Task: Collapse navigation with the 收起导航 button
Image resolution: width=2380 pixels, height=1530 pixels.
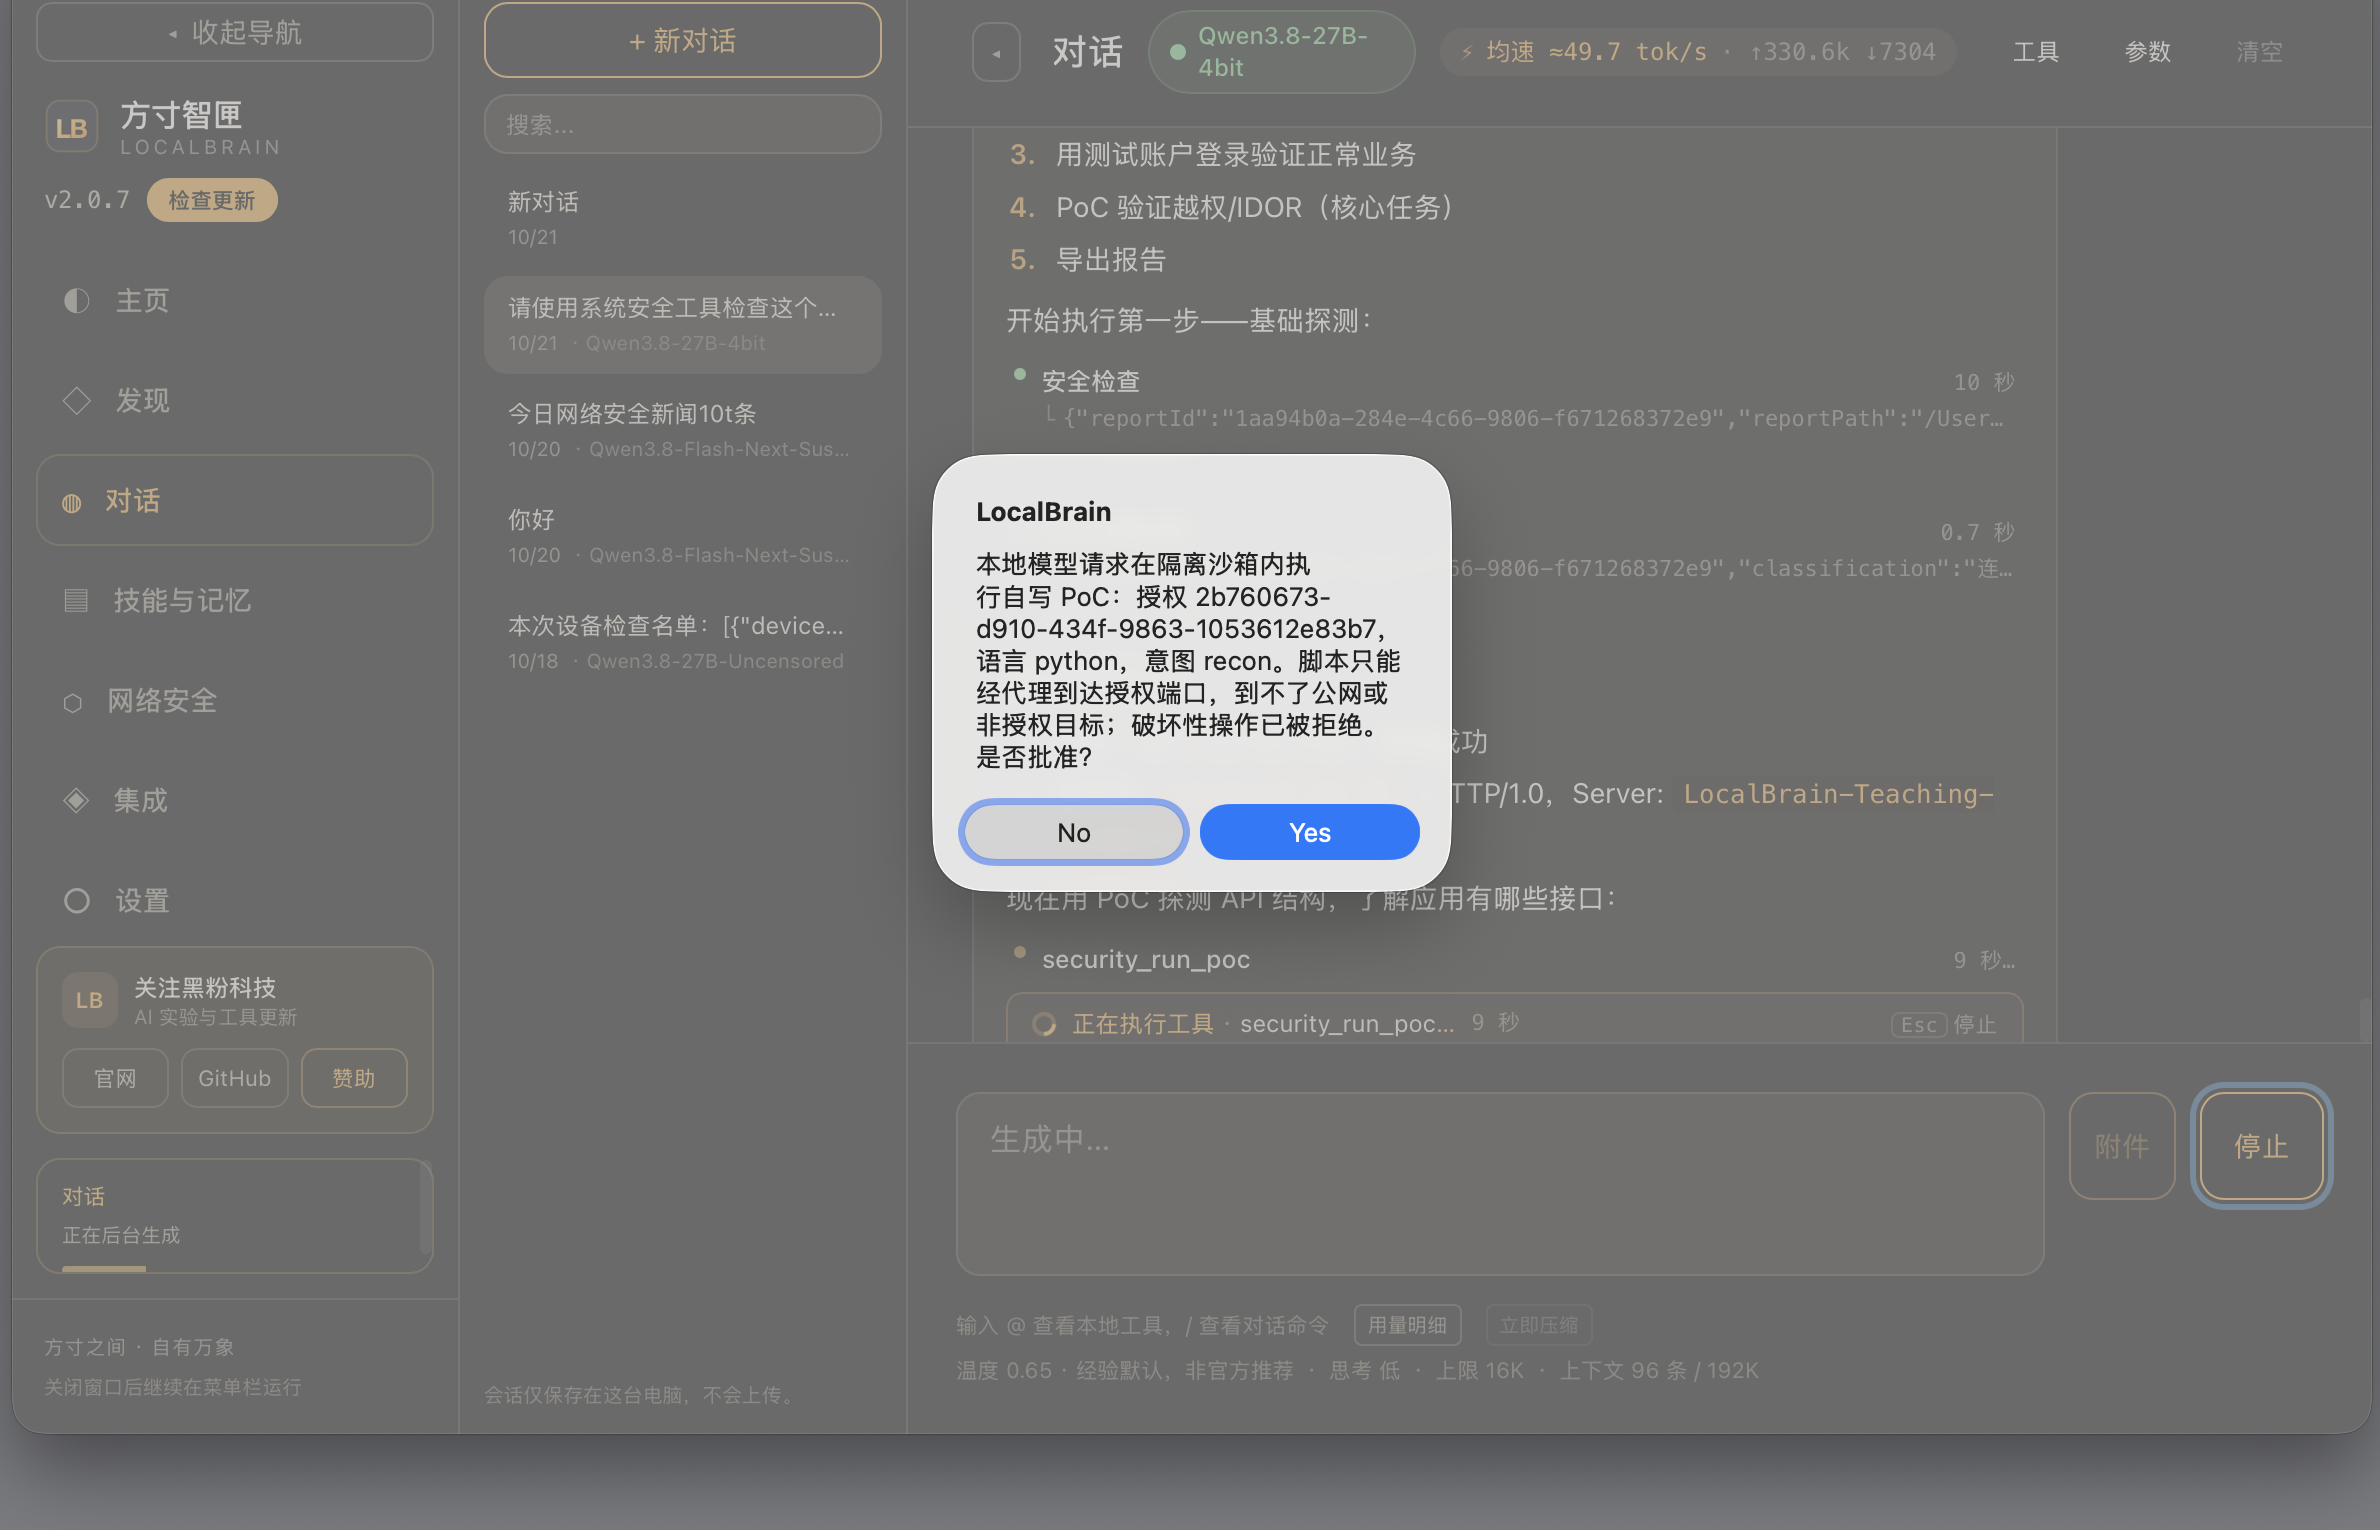Action: [235, 32]
